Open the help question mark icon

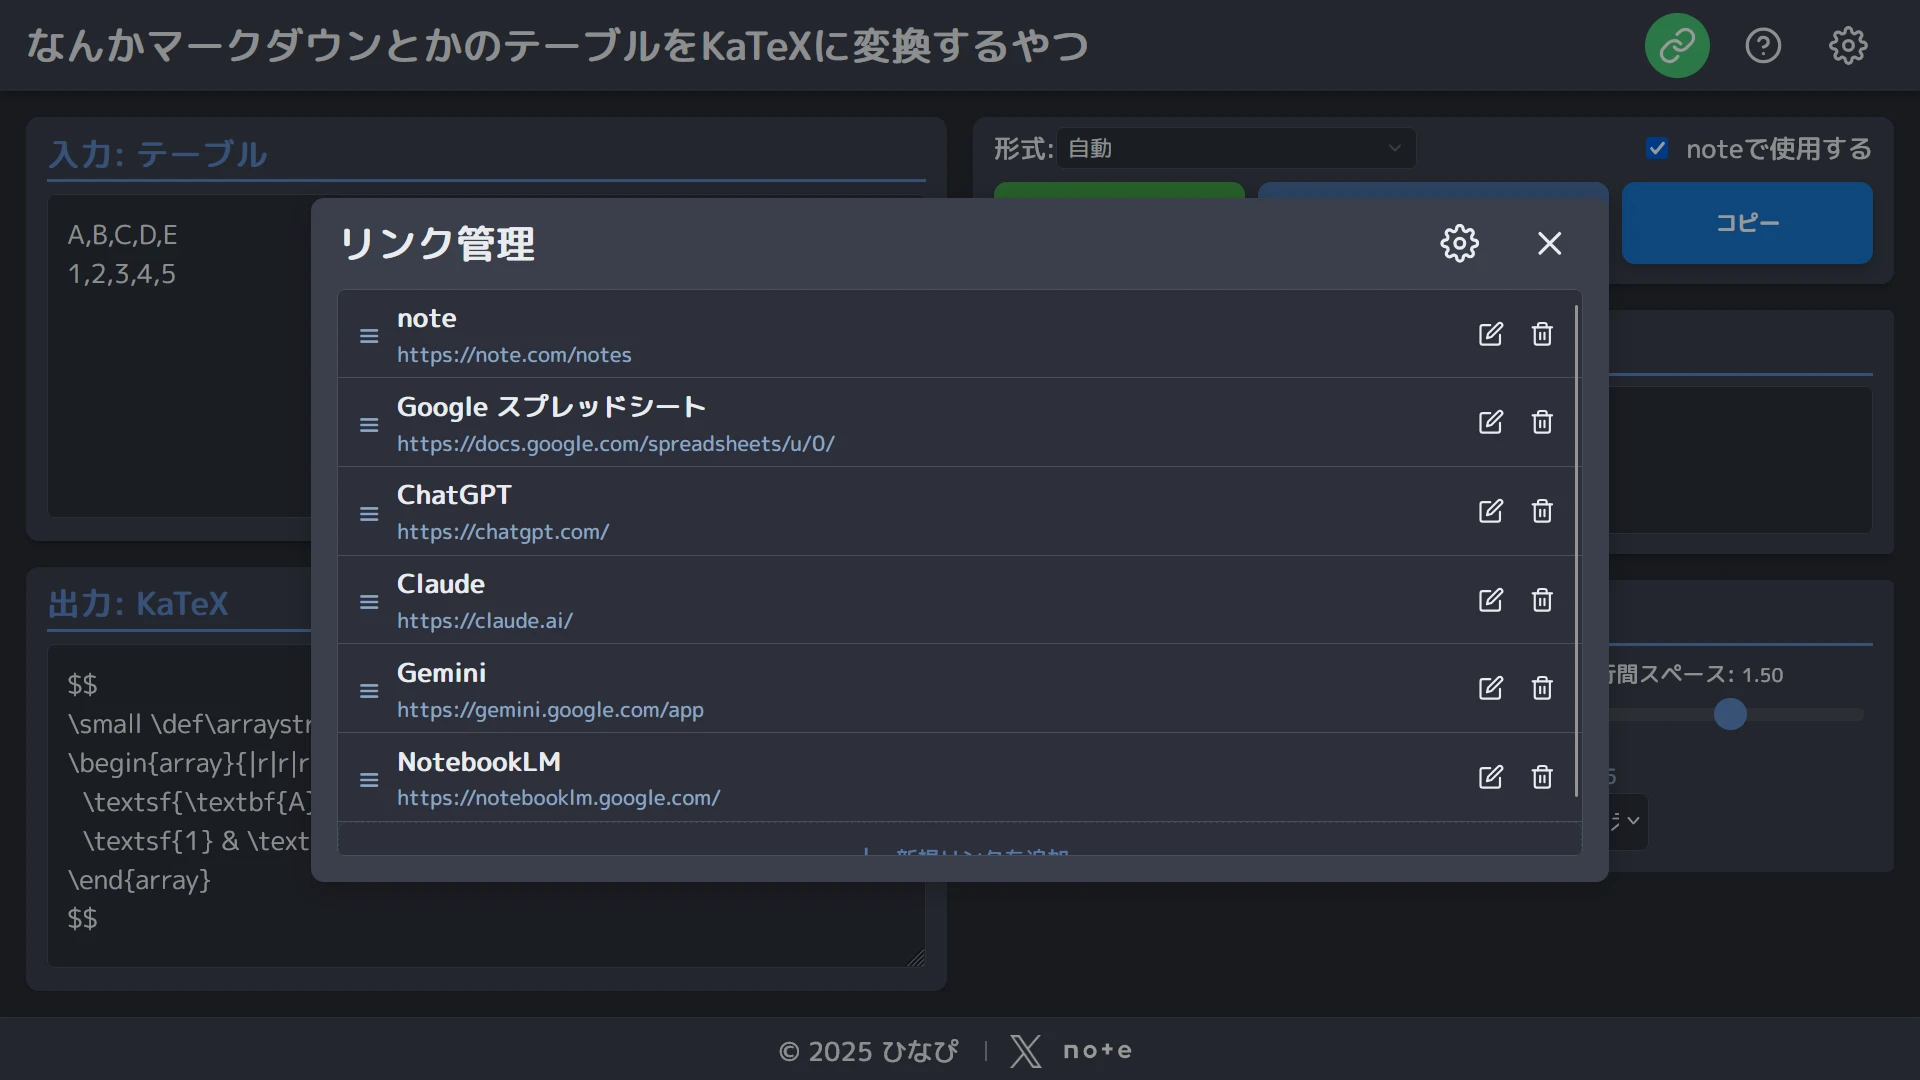pyautogui.click(x=1763, y=45)
